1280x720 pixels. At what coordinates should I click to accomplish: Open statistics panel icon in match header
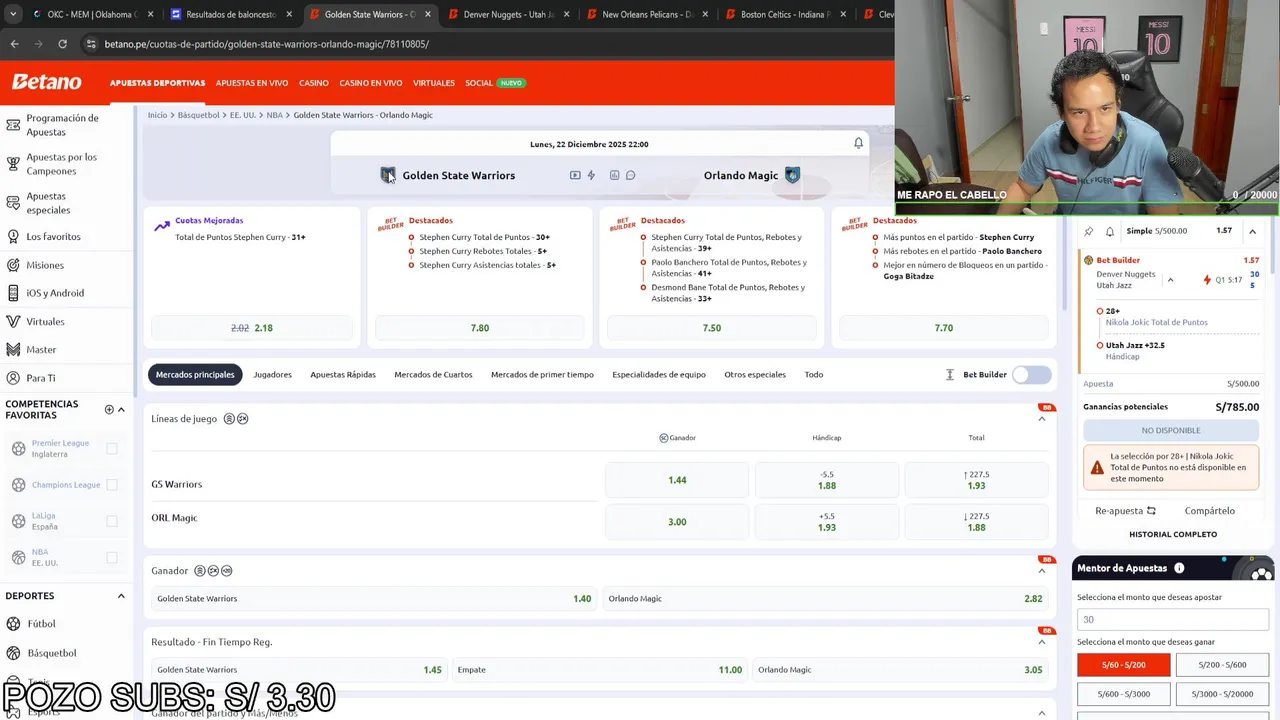pos(614,175)
